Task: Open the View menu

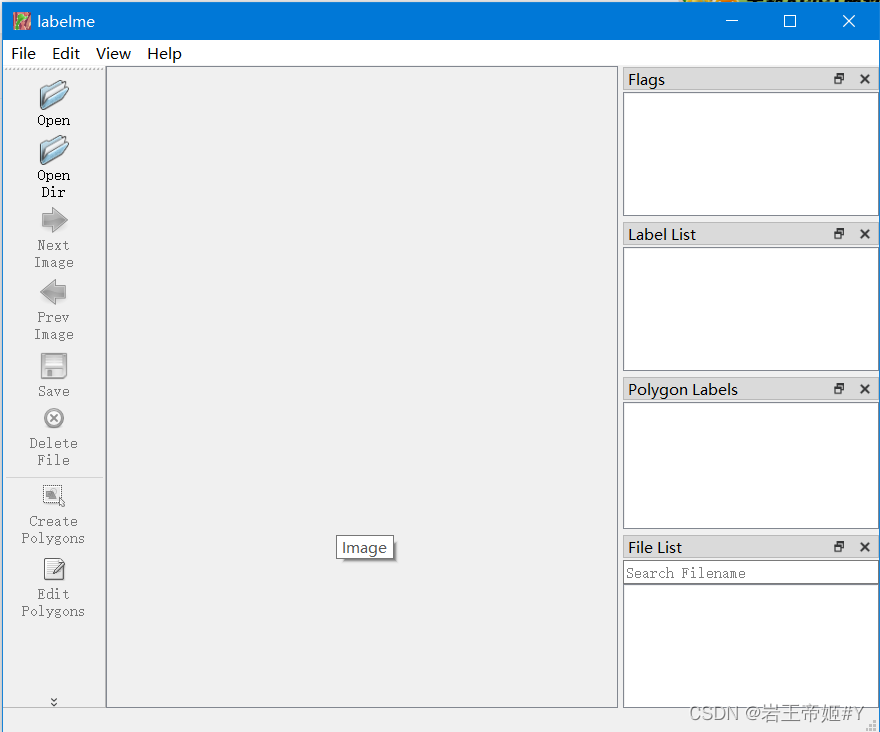Action: [113, 53]
